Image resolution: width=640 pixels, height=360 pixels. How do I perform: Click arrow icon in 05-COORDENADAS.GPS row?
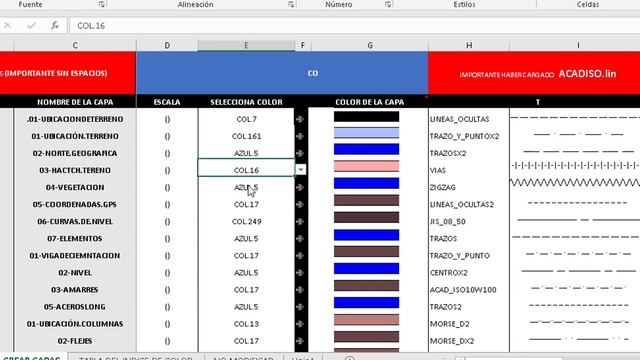[x=300, y=204]
